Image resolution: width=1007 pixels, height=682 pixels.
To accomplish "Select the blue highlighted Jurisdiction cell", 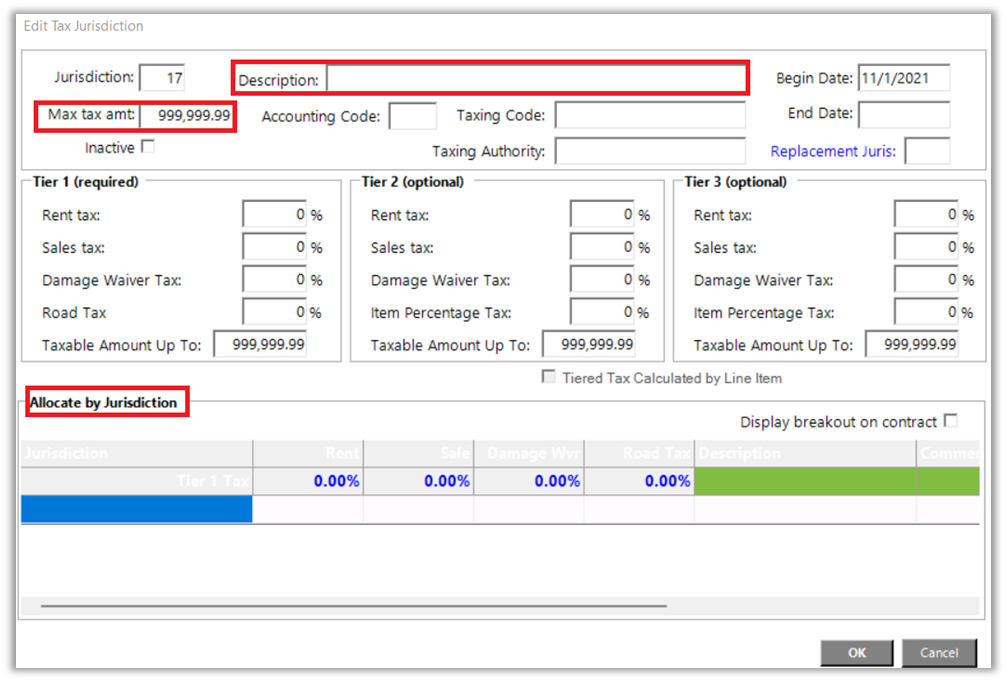I will (x=136, y=509).
